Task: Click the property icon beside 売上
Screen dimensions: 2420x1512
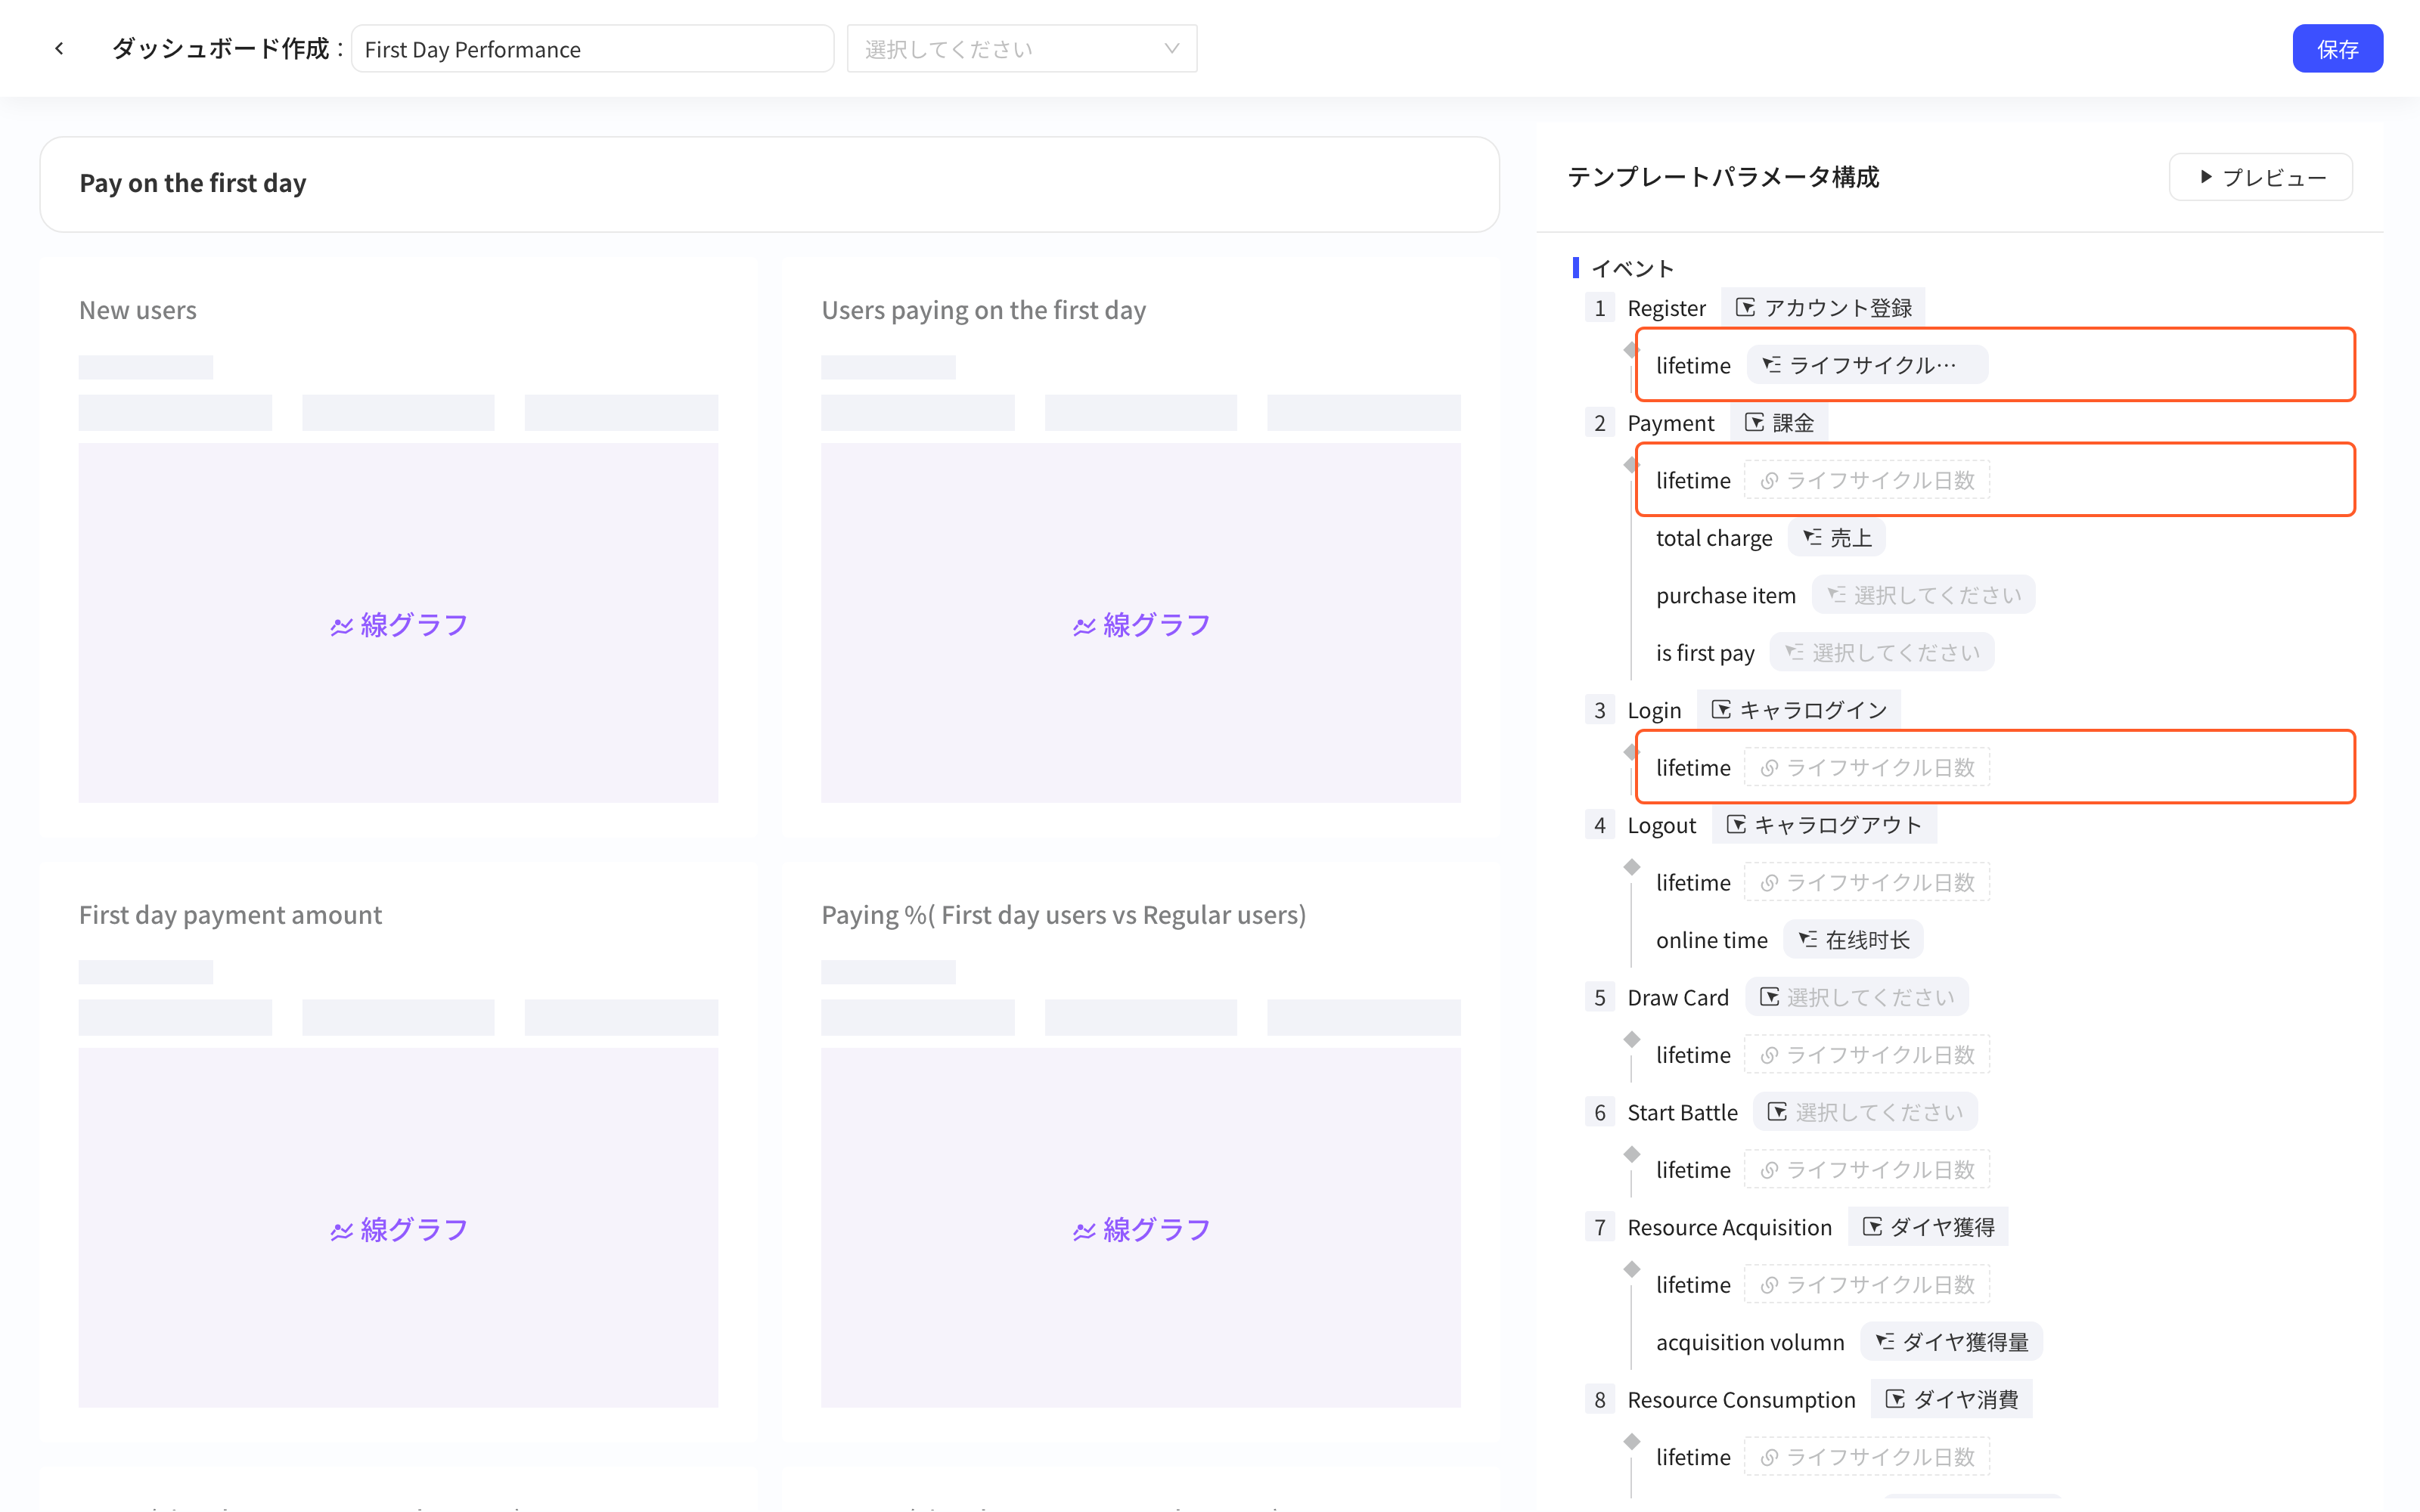Action: click(1811, 538)
